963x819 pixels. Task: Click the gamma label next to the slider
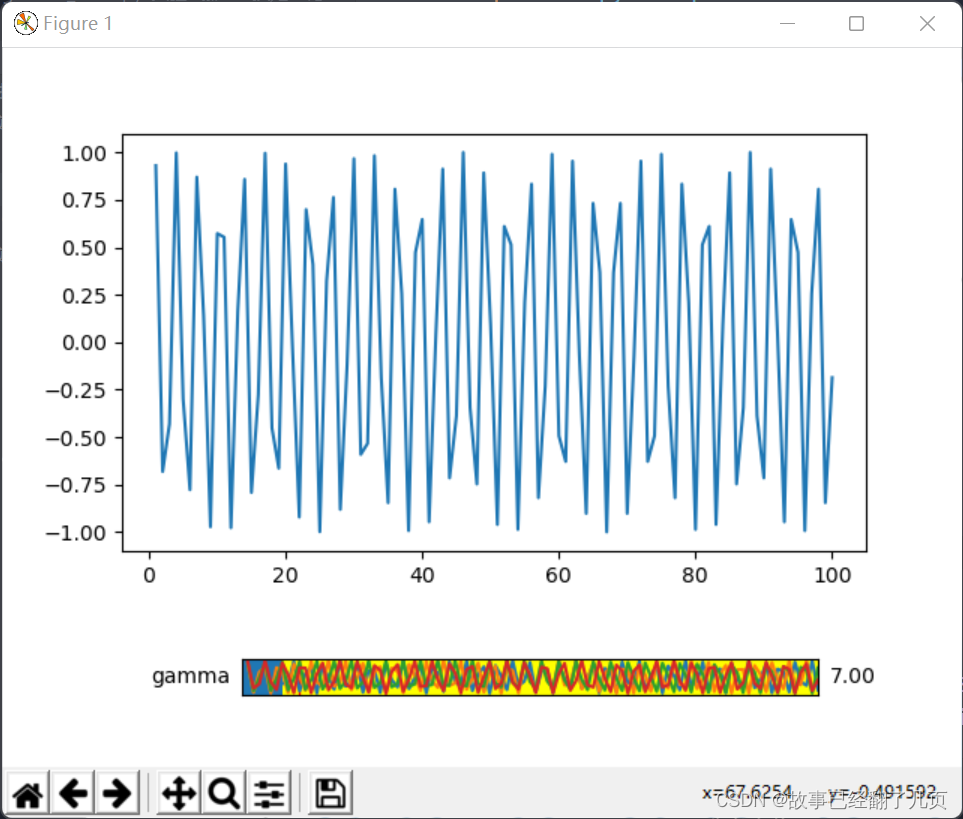tap(190, 676)
